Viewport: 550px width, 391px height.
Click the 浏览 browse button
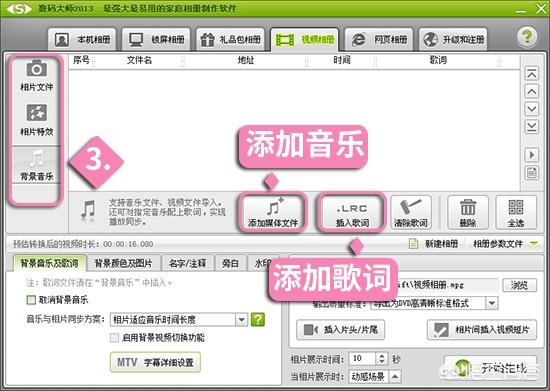tap(519, 285)
